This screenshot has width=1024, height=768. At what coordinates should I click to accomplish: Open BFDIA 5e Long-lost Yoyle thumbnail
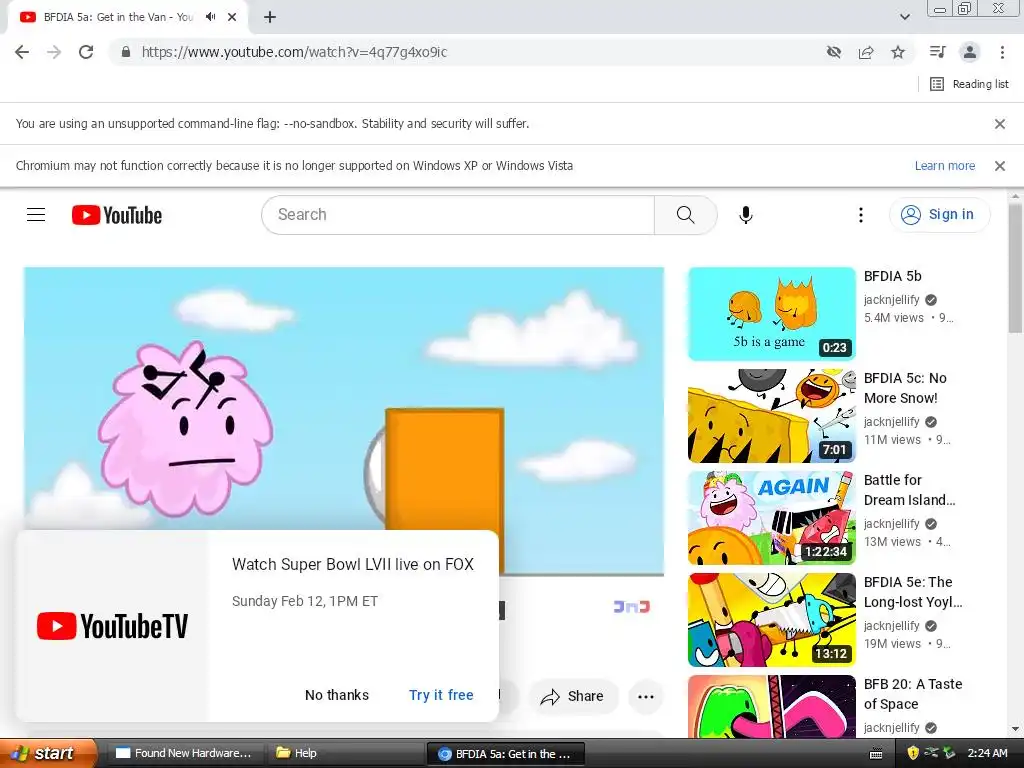tap(771, 620)
